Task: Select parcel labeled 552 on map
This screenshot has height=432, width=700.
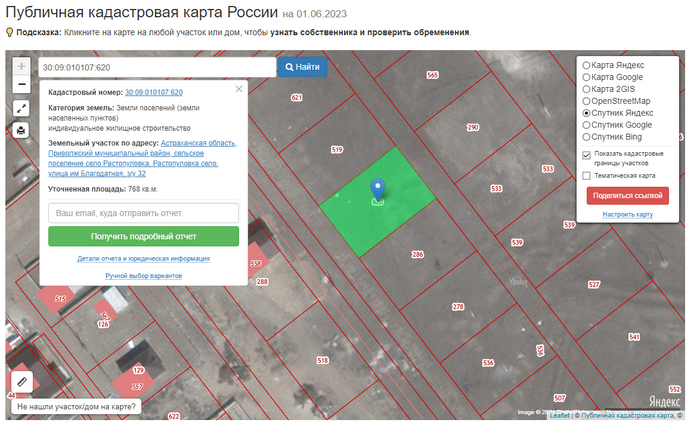Action: tap(675, 389)
